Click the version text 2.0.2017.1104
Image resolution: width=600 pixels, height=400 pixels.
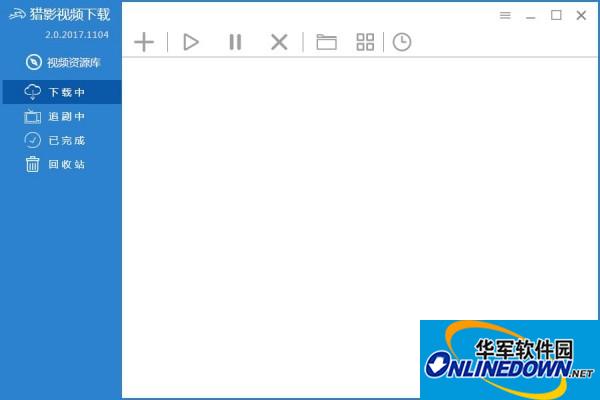coord(77,35)
